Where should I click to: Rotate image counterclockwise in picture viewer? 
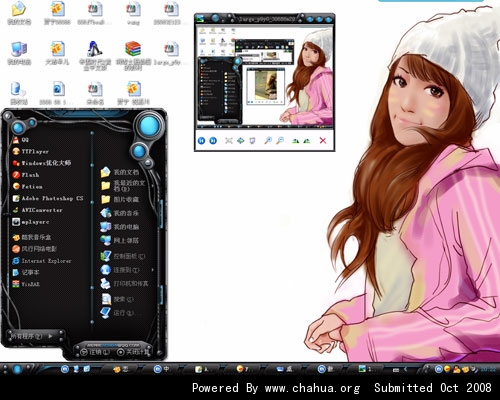[307, 141]
